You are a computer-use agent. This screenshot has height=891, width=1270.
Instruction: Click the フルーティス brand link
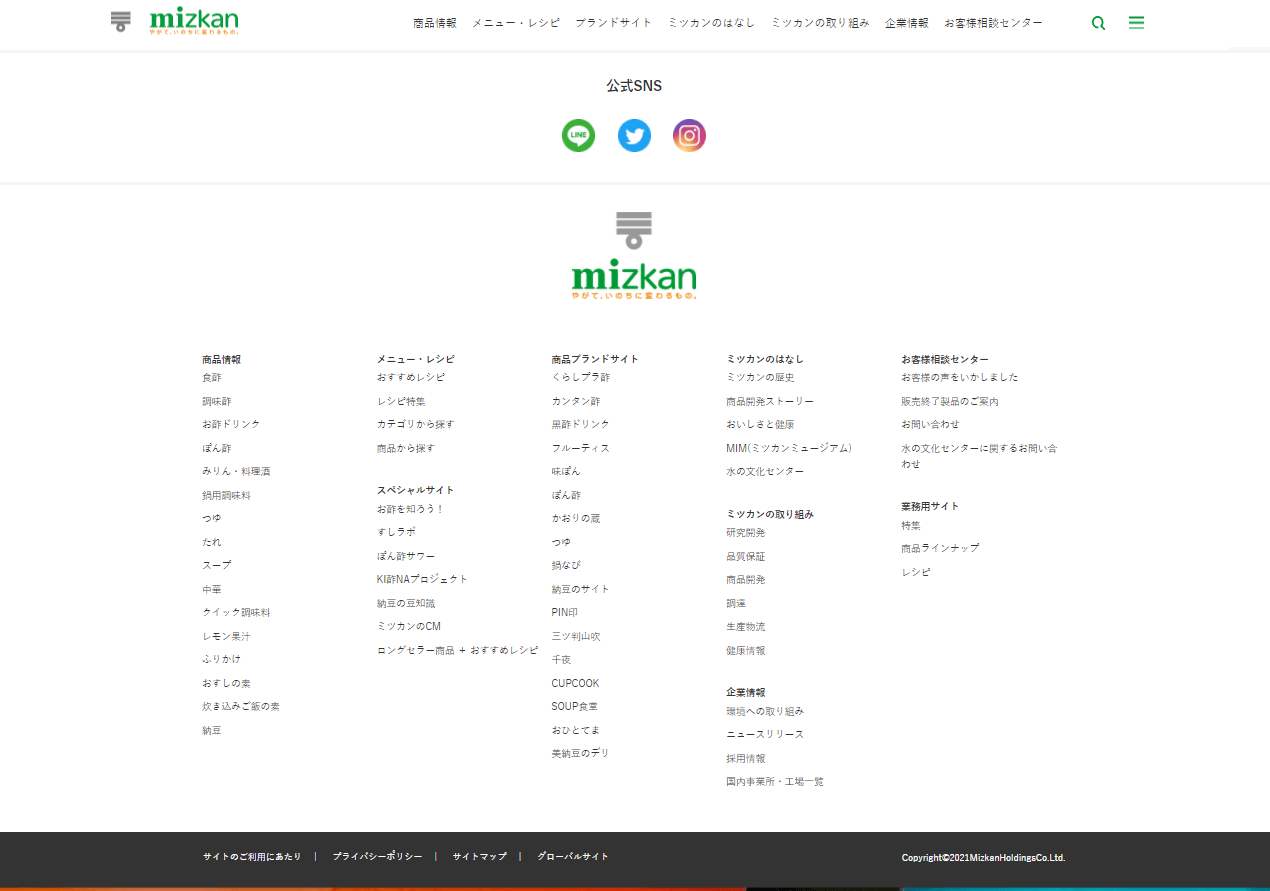pyautogui.click(x=581, y=448)
